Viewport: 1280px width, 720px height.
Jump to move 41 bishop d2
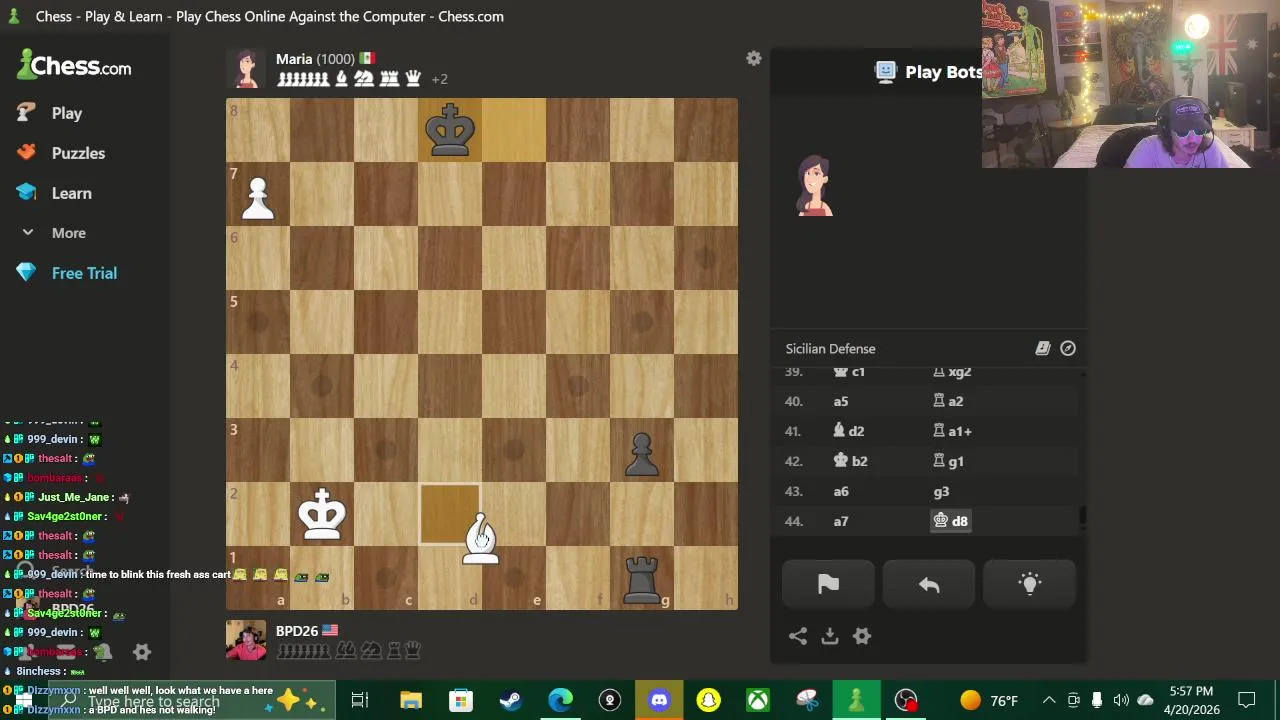click(x=849, y=431)
